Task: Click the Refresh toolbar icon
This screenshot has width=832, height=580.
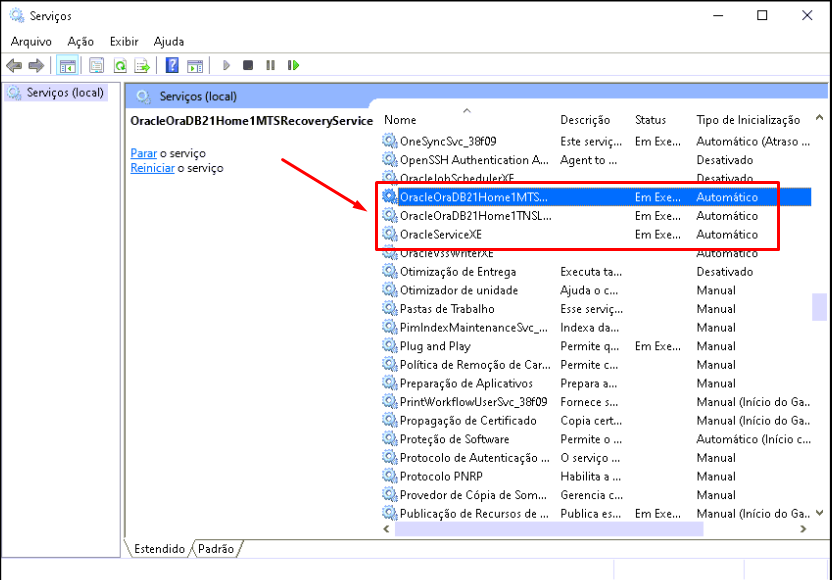Action: 120,66
